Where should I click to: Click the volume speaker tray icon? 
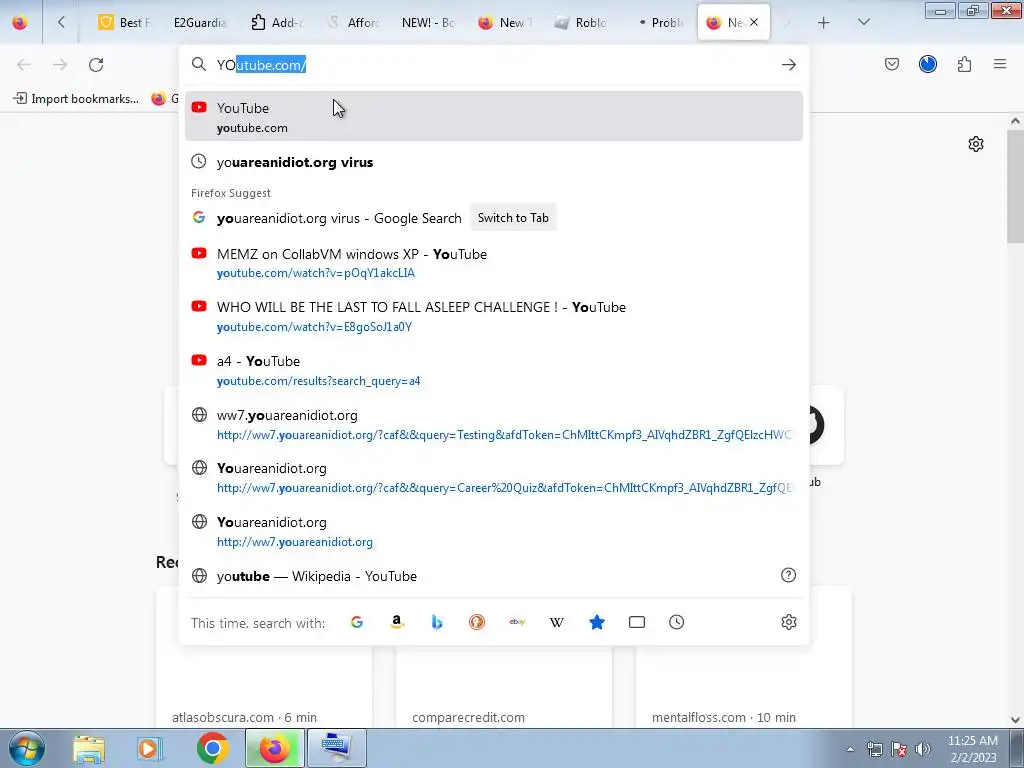[923, 749]
